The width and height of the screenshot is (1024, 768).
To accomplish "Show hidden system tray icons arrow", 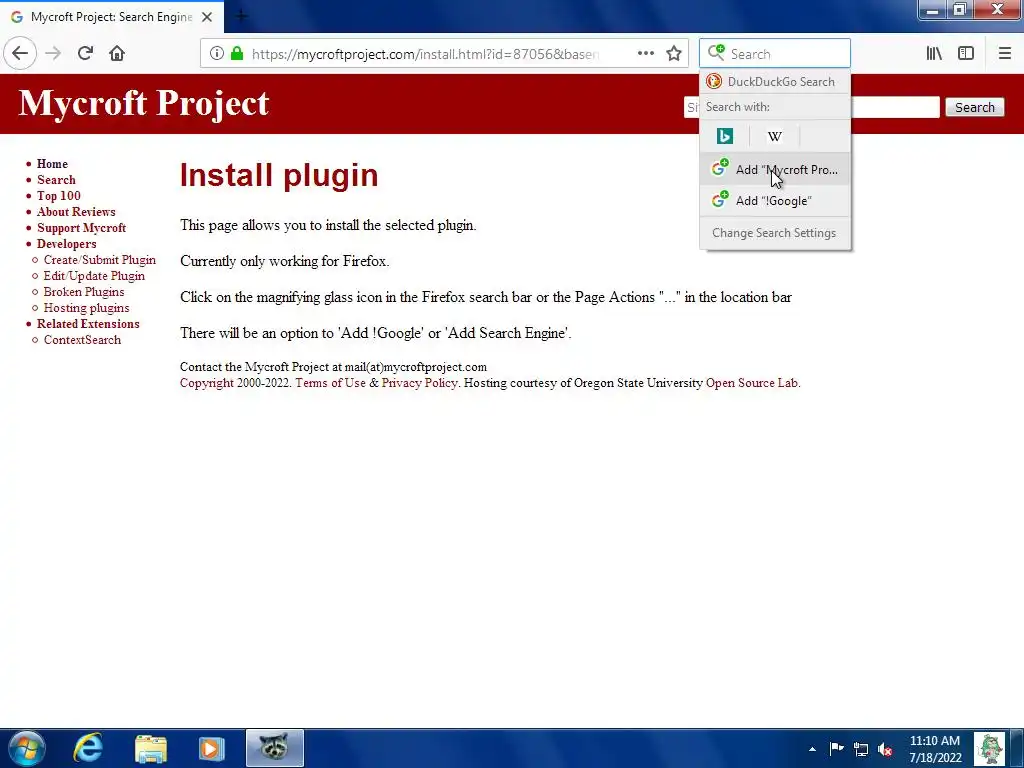I will pos(812,749).
